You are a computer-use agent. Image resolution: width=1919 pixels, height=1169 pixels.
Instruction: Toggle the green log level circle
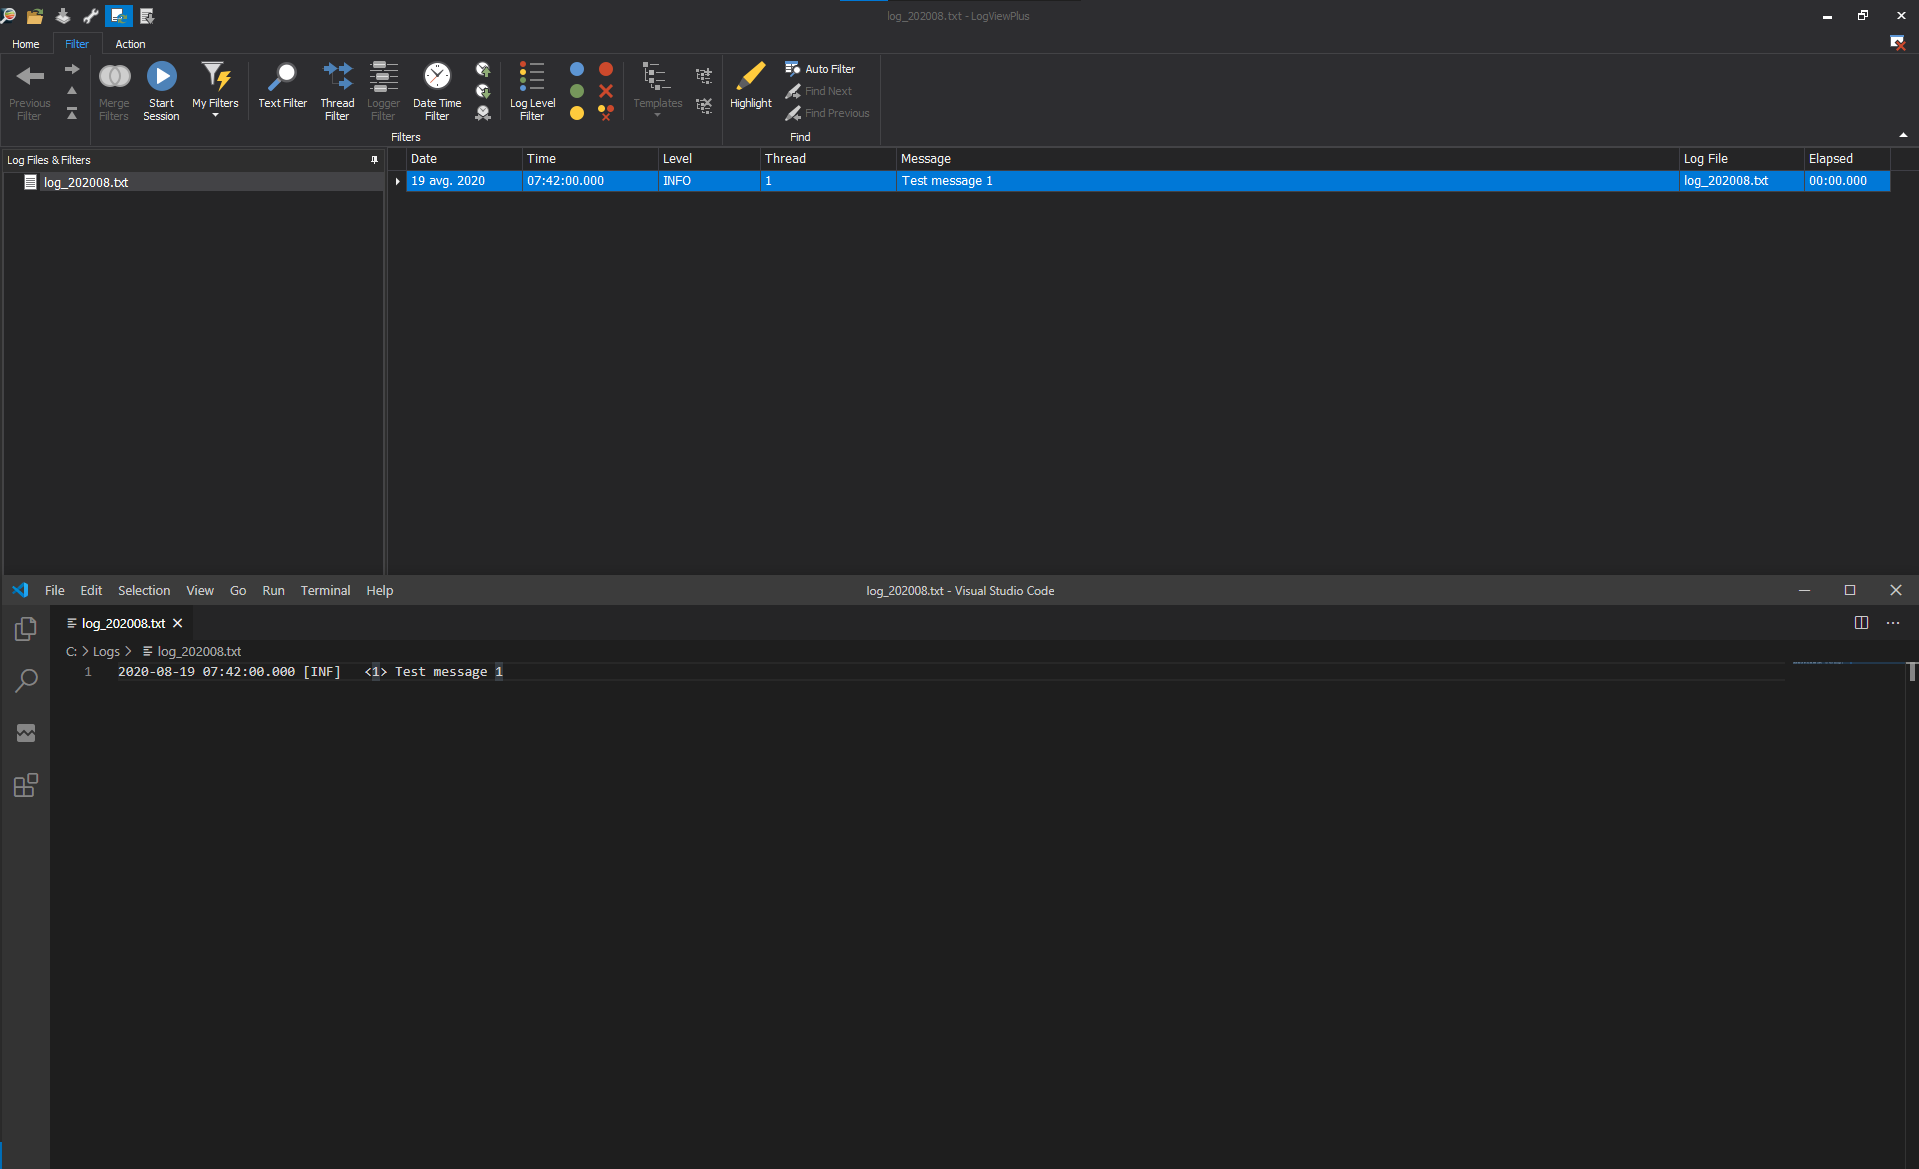577,91
